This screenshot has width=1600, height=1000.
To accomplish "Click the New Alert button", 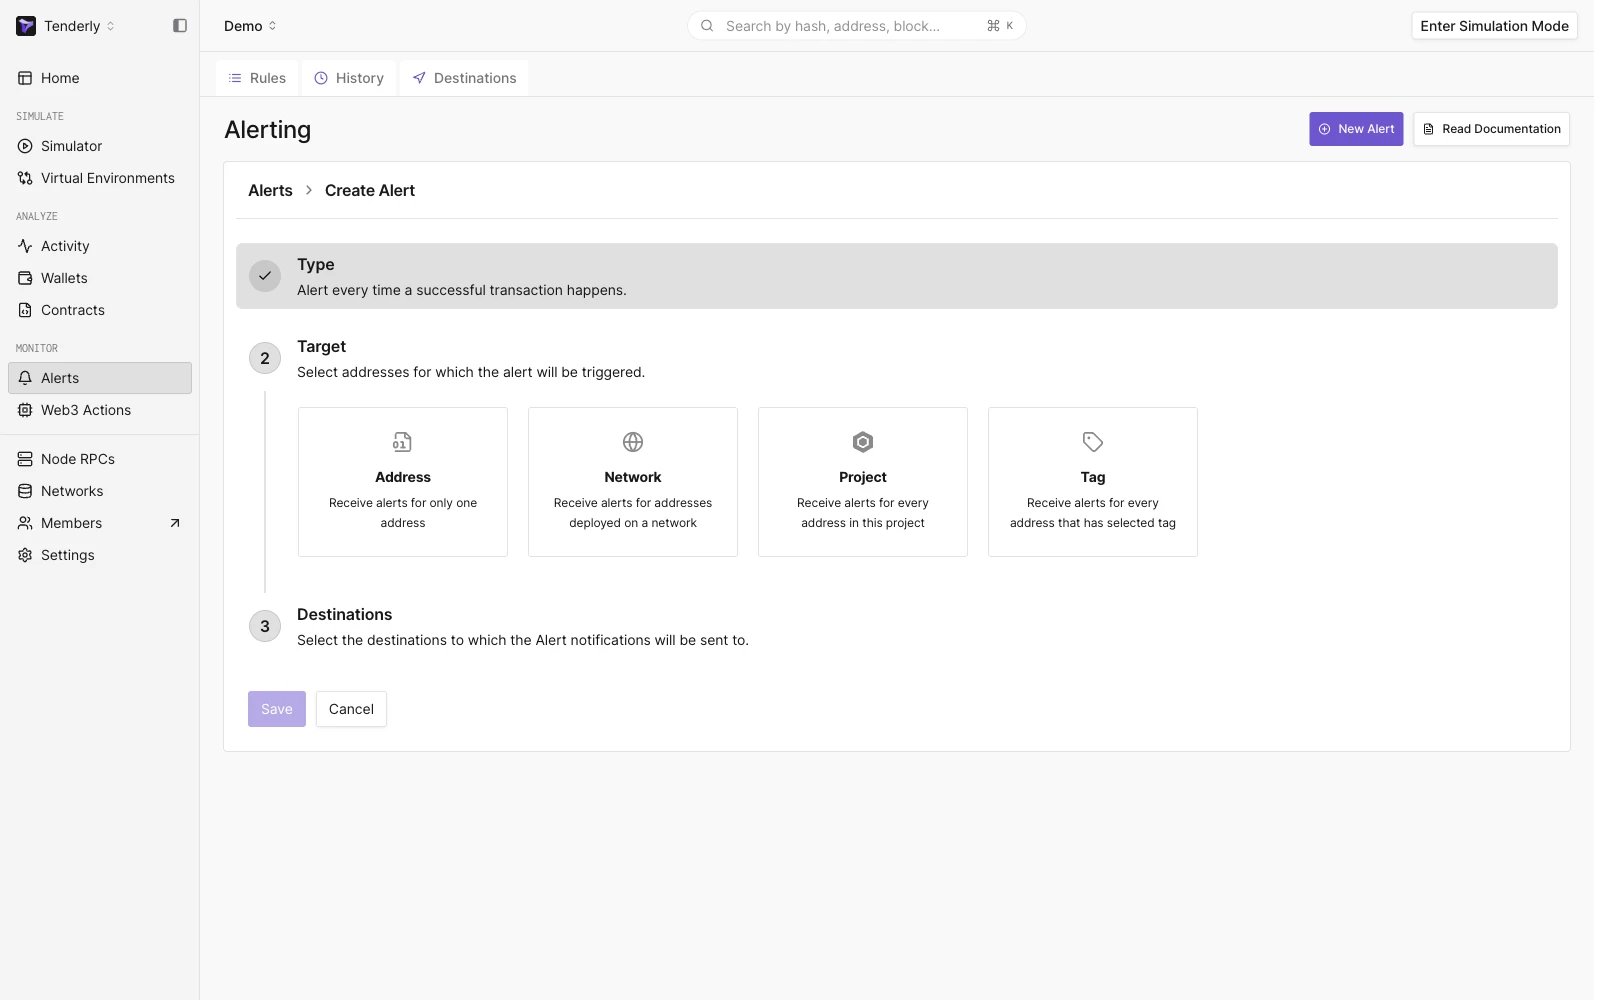I will tap(1356, 129).
